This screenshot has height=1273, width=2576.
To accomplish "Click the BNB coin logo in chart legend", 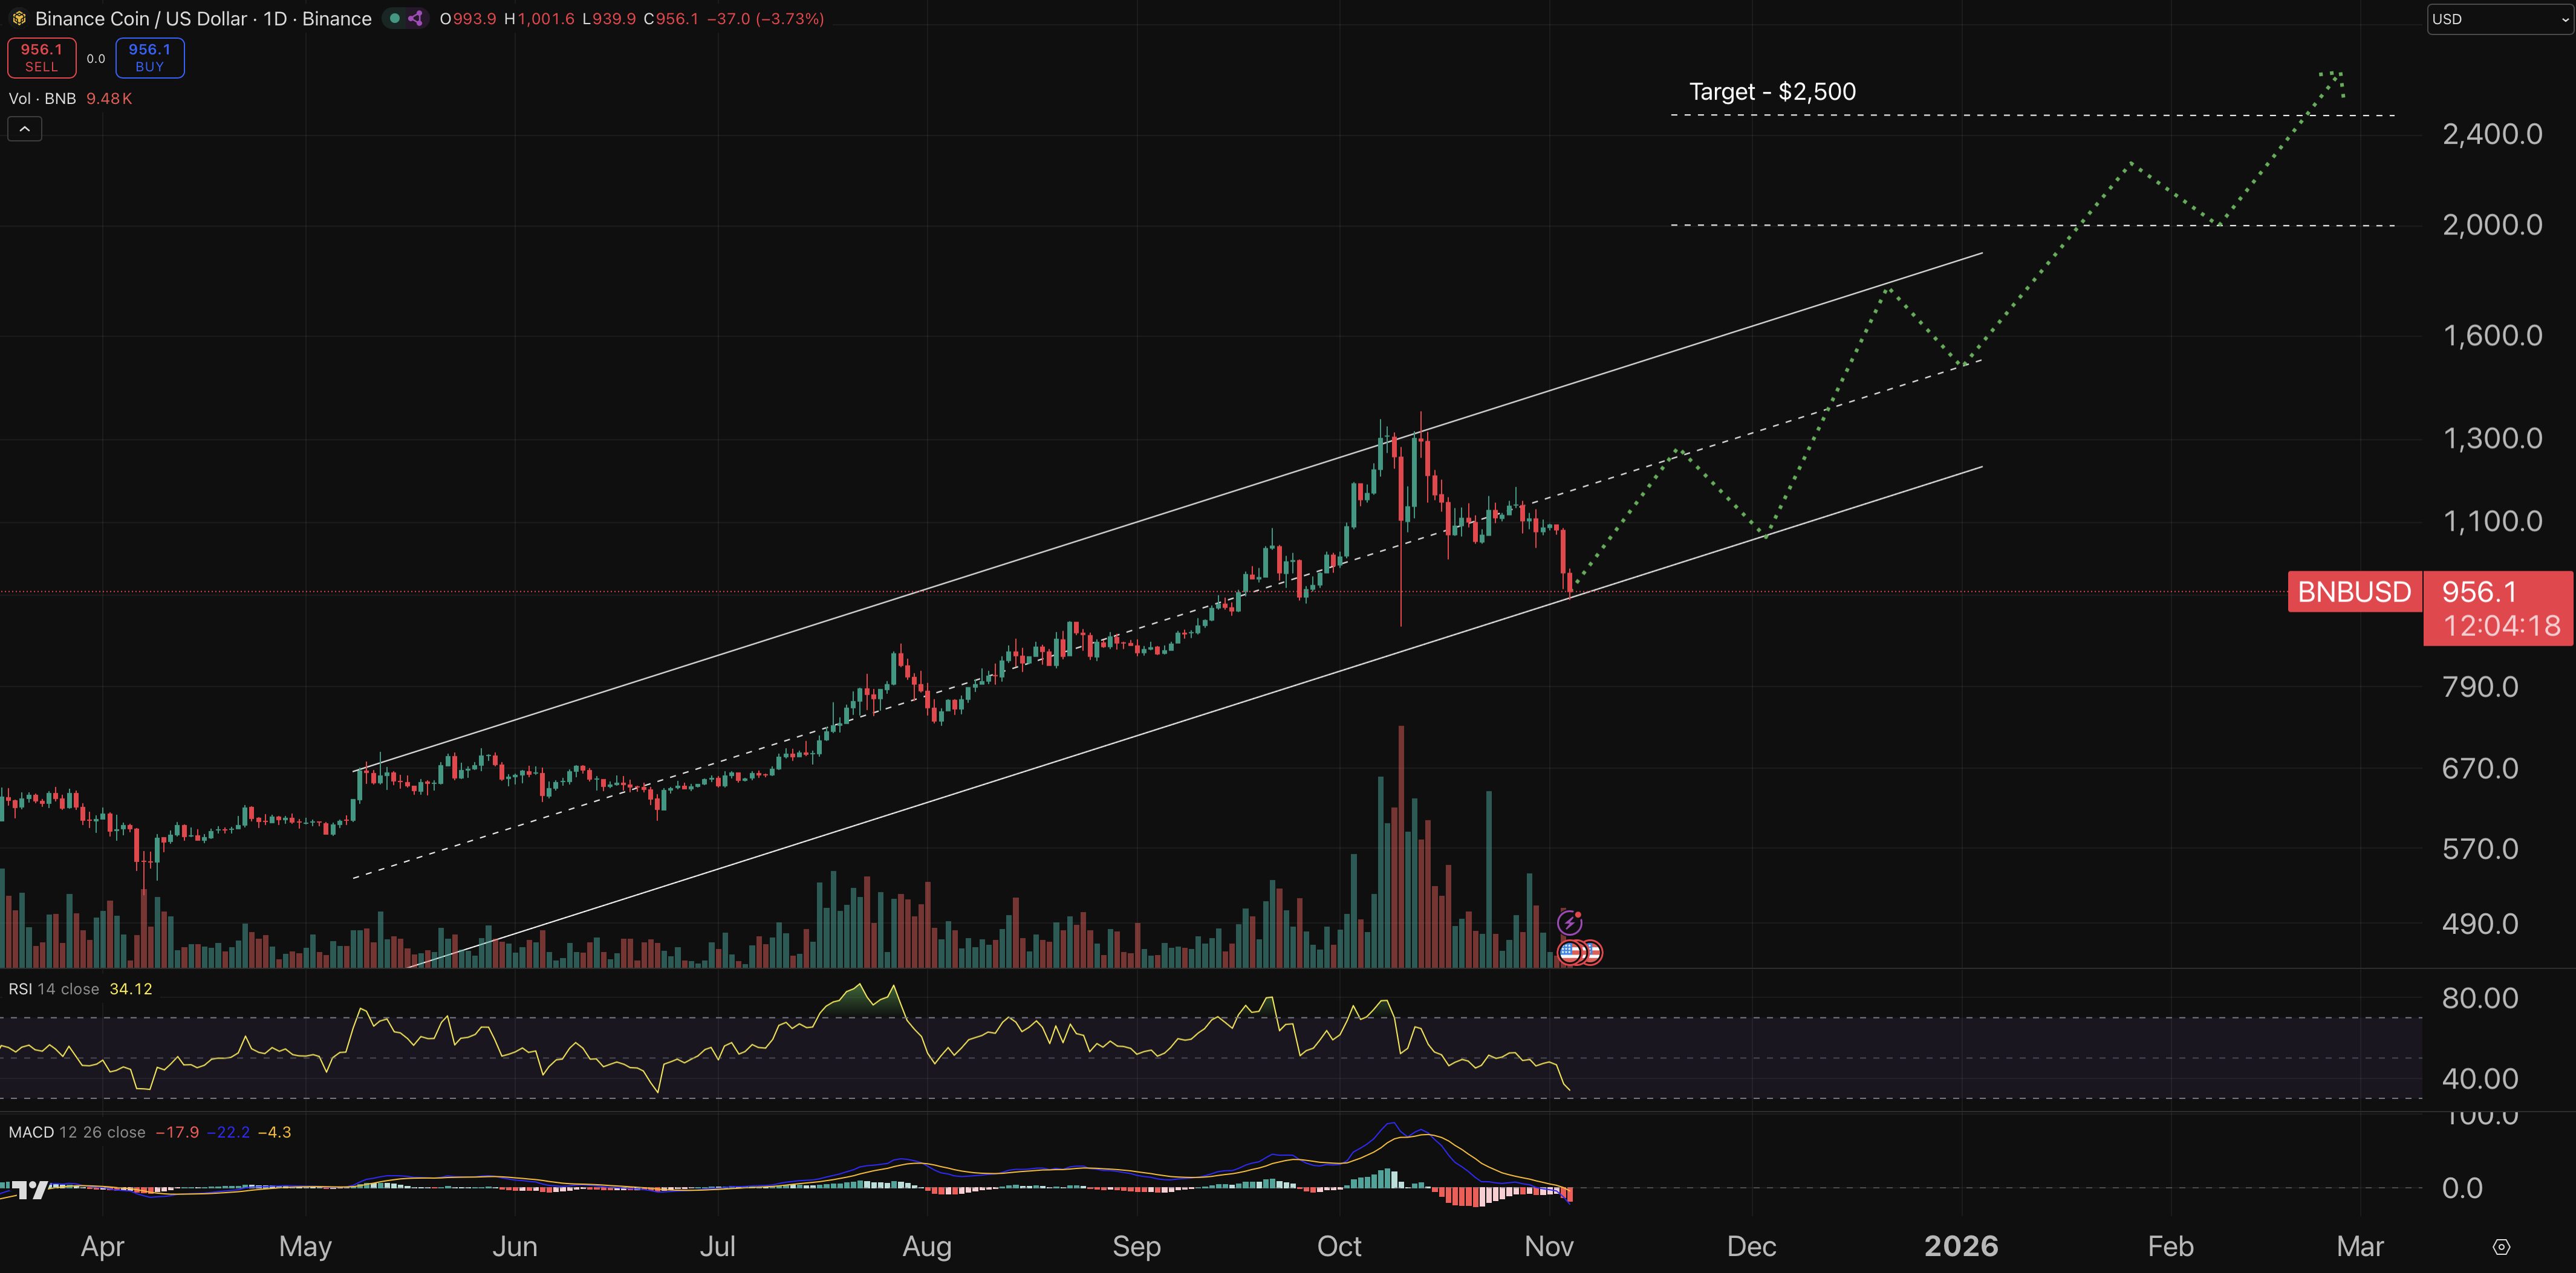I will pyautogui.click(x=19, y=18).
